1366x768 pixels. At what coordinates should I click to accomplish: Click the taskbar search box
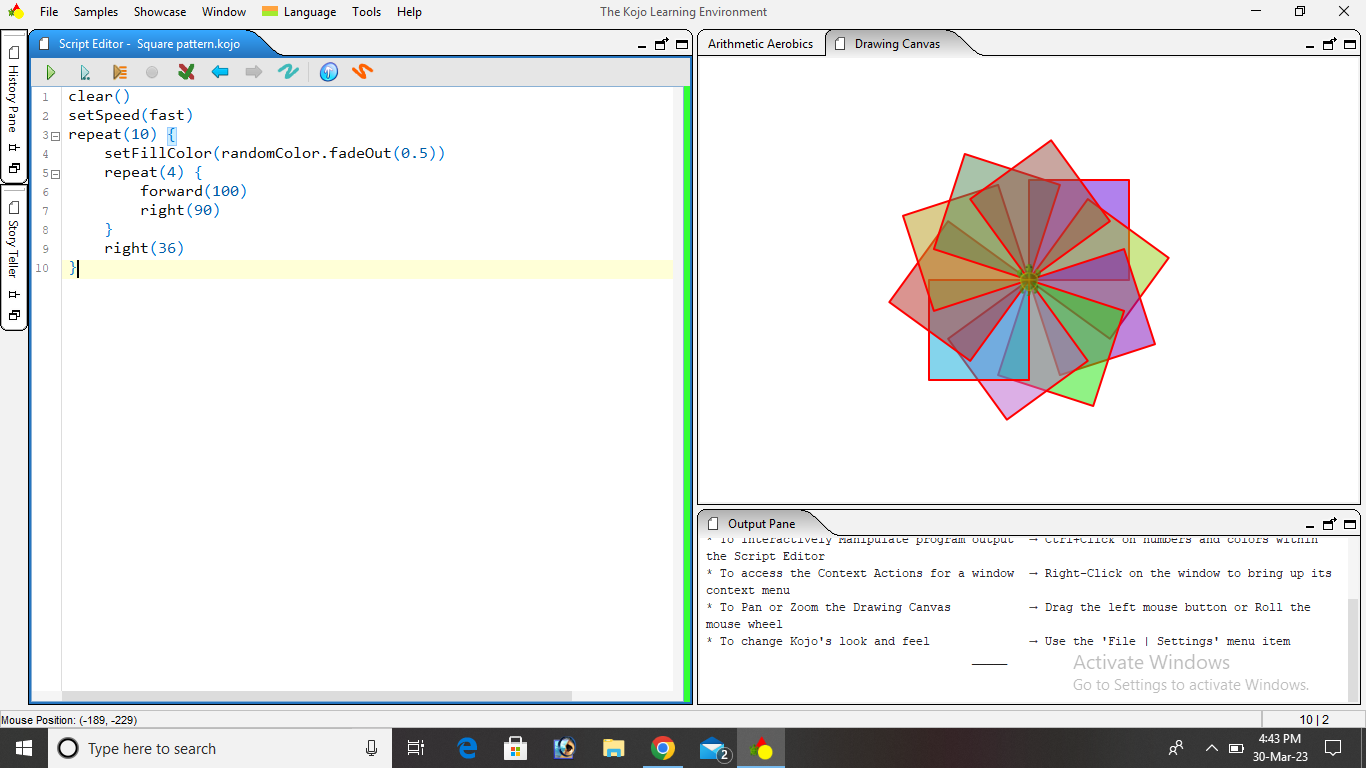click(222, 748)
